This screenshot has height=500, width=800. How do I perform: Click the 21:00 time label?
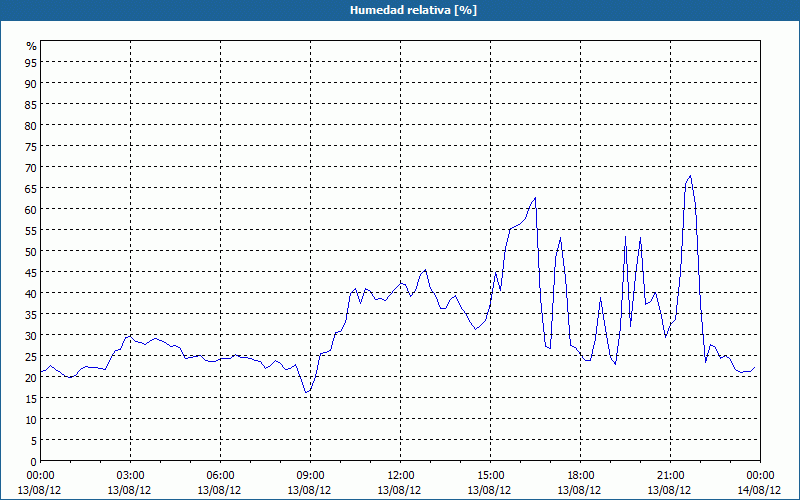tap(670, 476)
